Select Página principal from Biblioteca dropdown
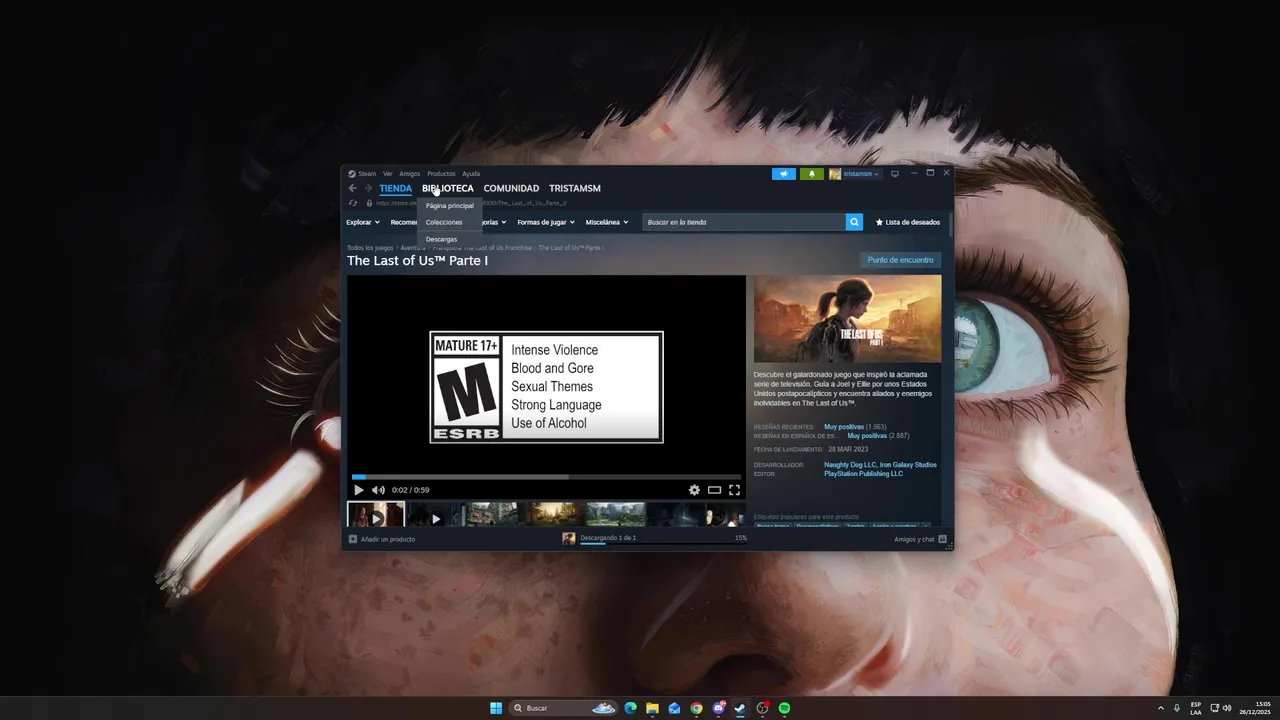Screen dimensions: 1280x720 (450, 206)
